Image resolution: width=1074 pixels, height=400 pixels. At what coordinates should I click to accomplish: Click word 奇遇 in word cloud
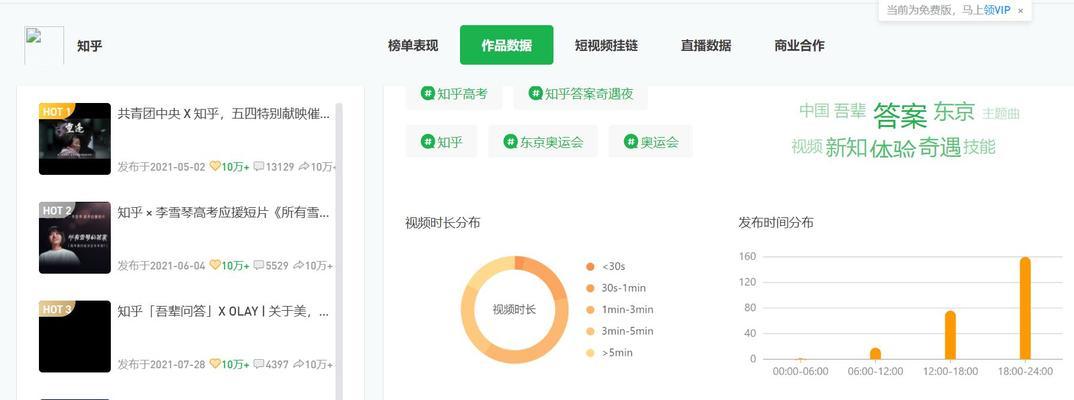(940, 147)
